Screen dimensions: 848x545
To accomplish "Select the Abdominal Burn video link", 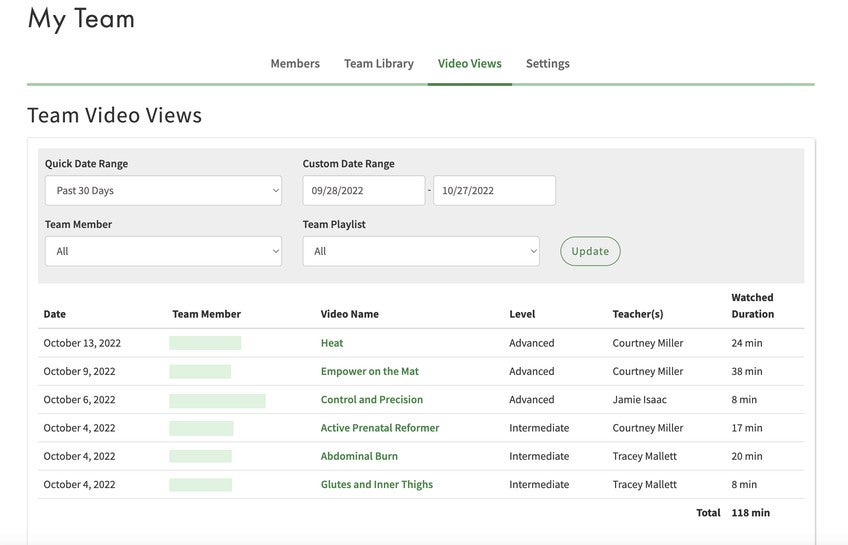I will coord(359,456).
